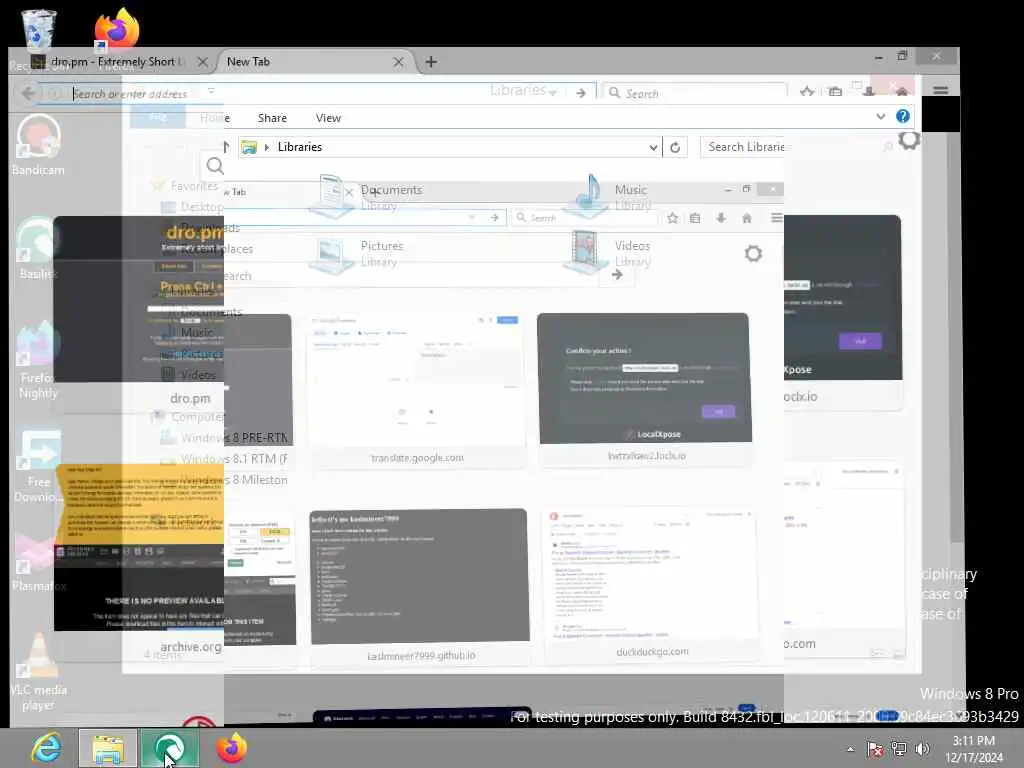Click the home icon in the inner browser toolbar
1024x768 pixels.
(746, 218)
